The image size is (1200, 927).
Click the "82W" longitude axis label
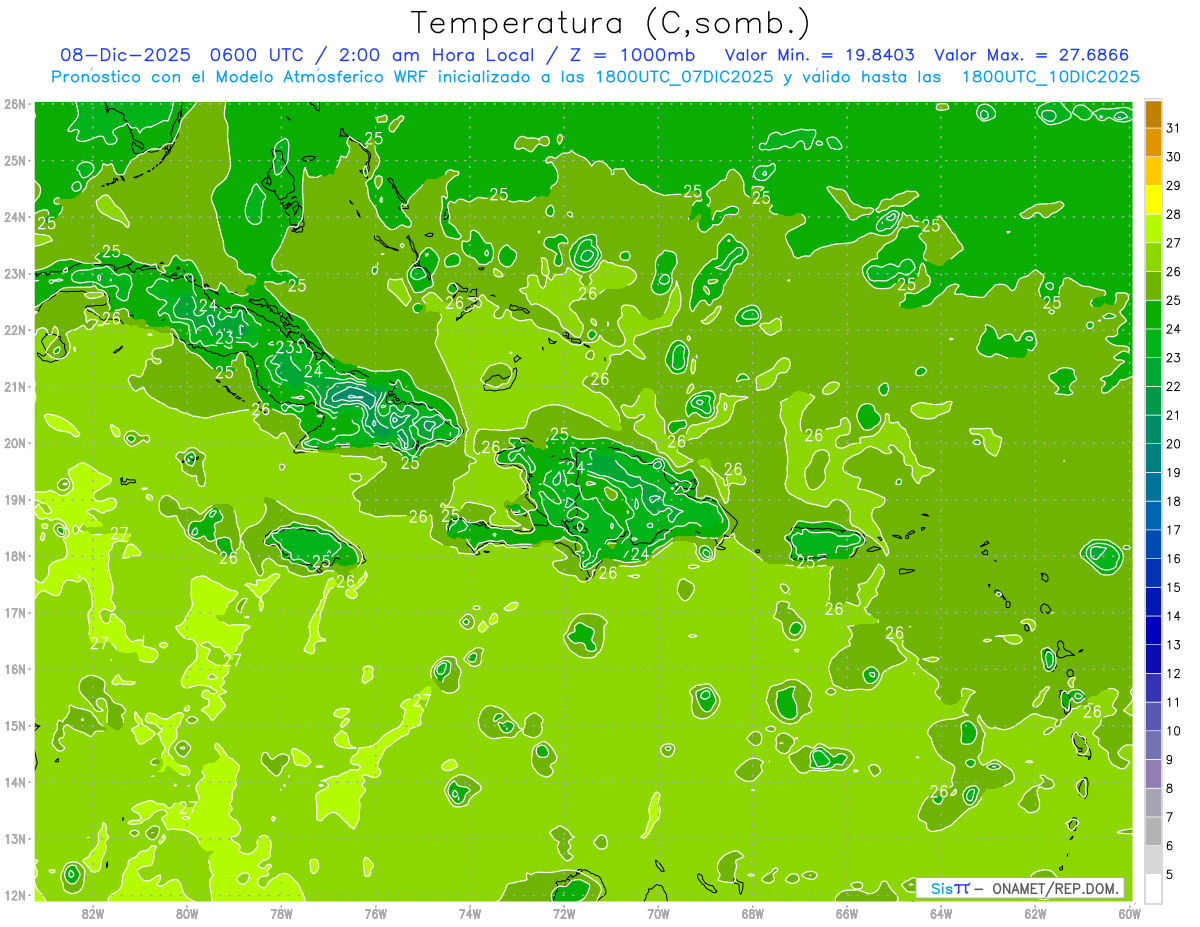tap(93, 913)
